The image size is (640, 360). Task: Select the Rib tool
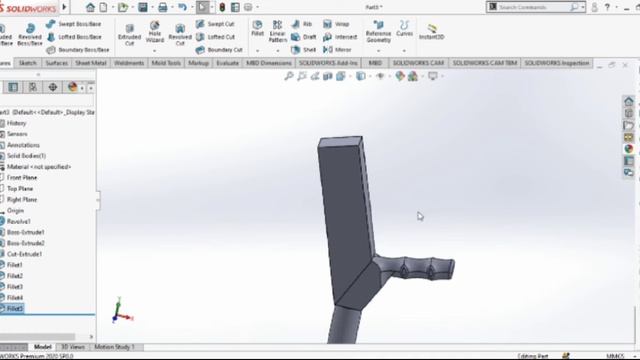[x=302, y=24]
